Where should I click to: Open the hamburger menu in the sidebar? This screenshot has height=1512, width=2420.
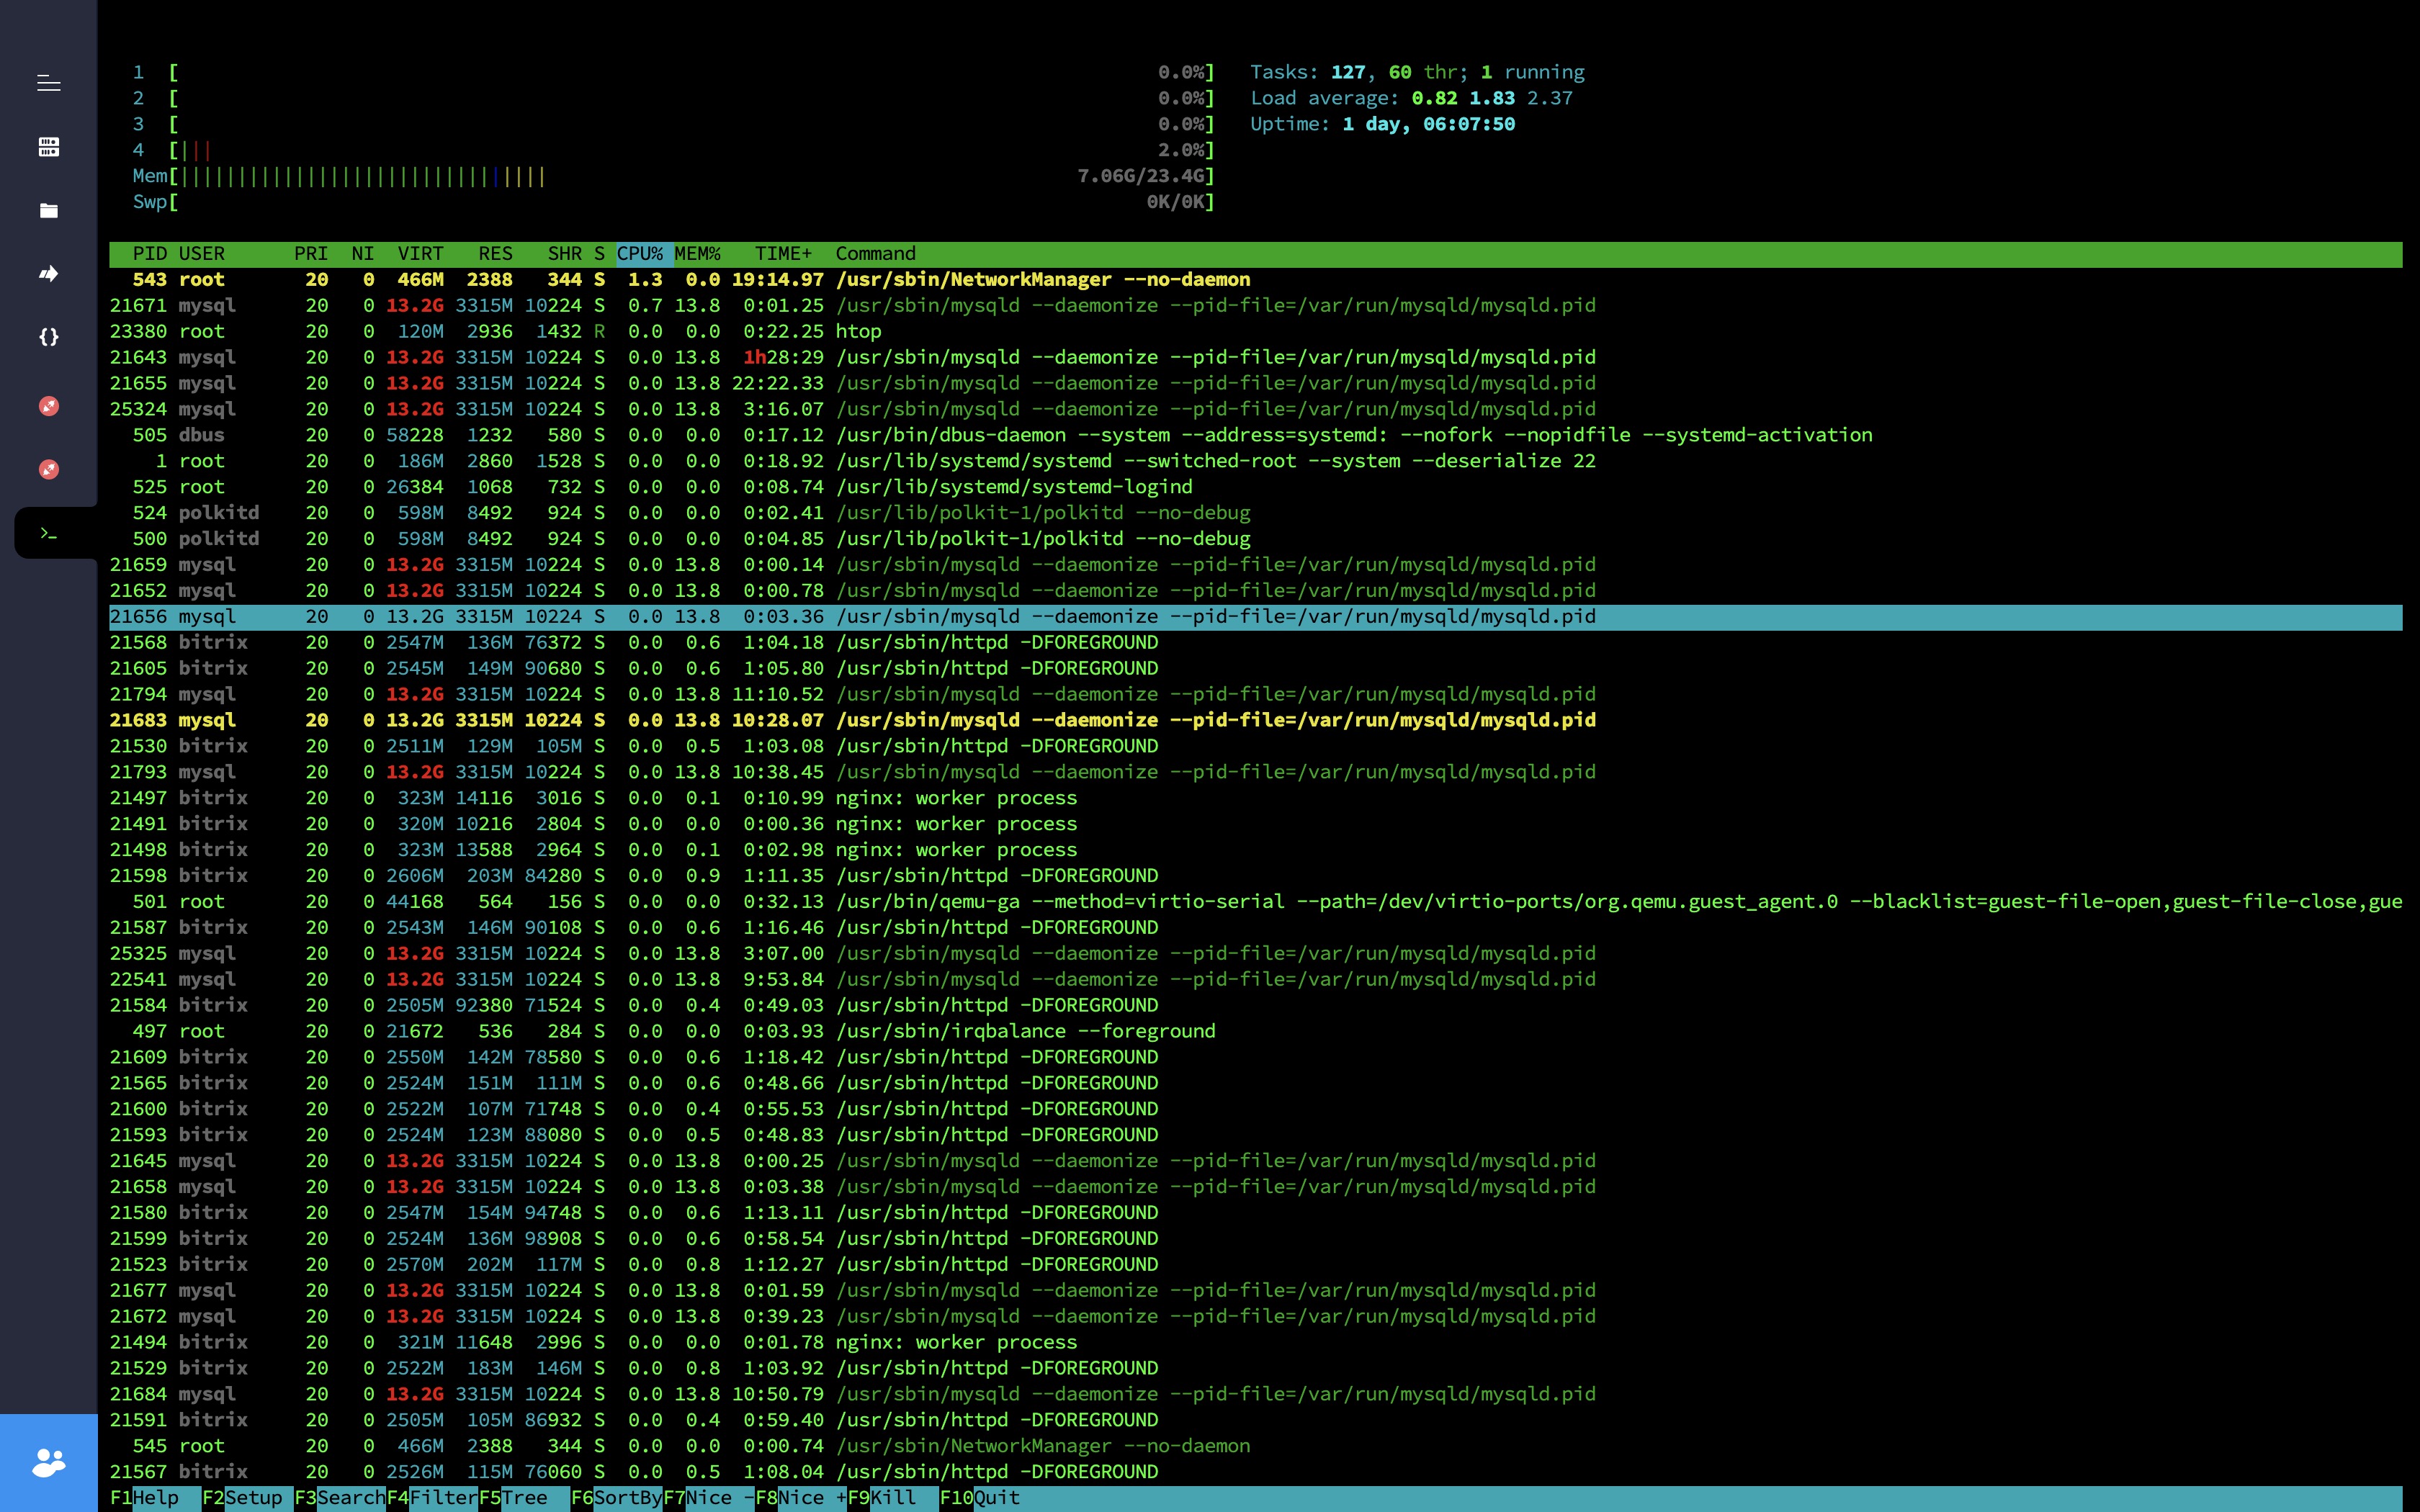click(48, 83)
